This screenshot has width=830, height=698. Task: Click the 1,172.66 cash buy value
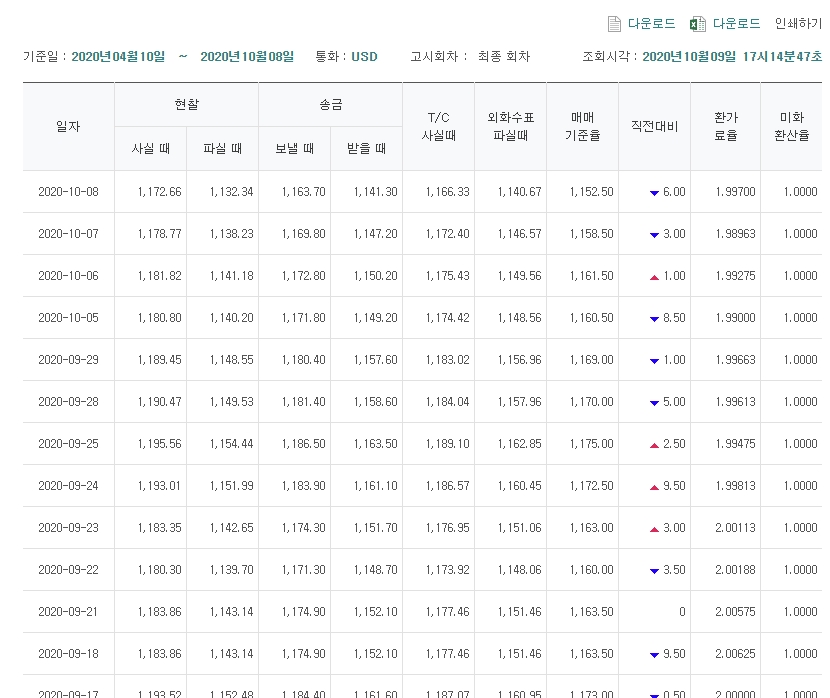[x=159, y=192]
